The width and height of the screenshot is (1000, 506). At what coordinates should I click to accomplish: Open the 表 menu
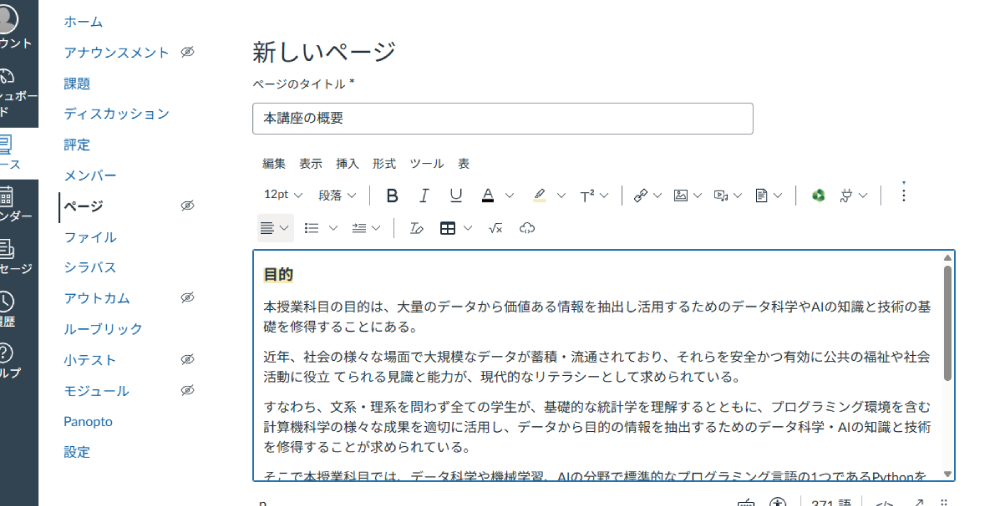[464, 164]
